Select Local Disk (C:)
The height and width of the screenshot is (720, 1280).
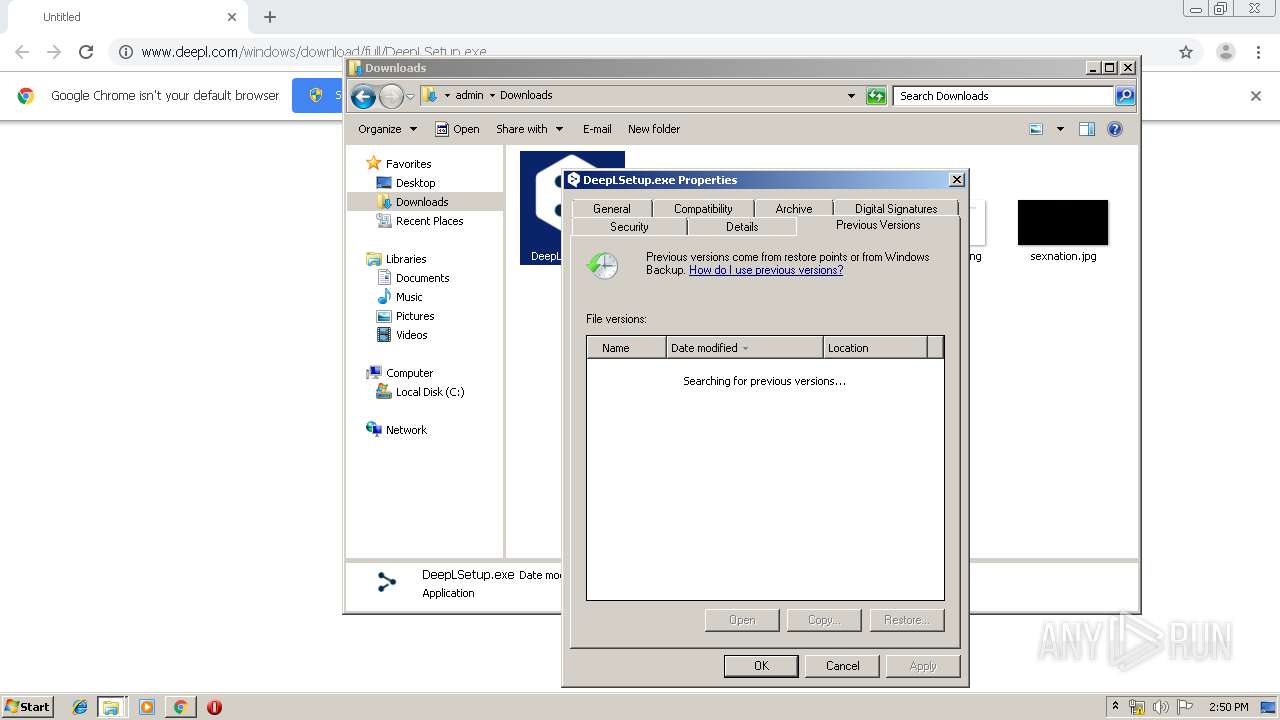430,392
